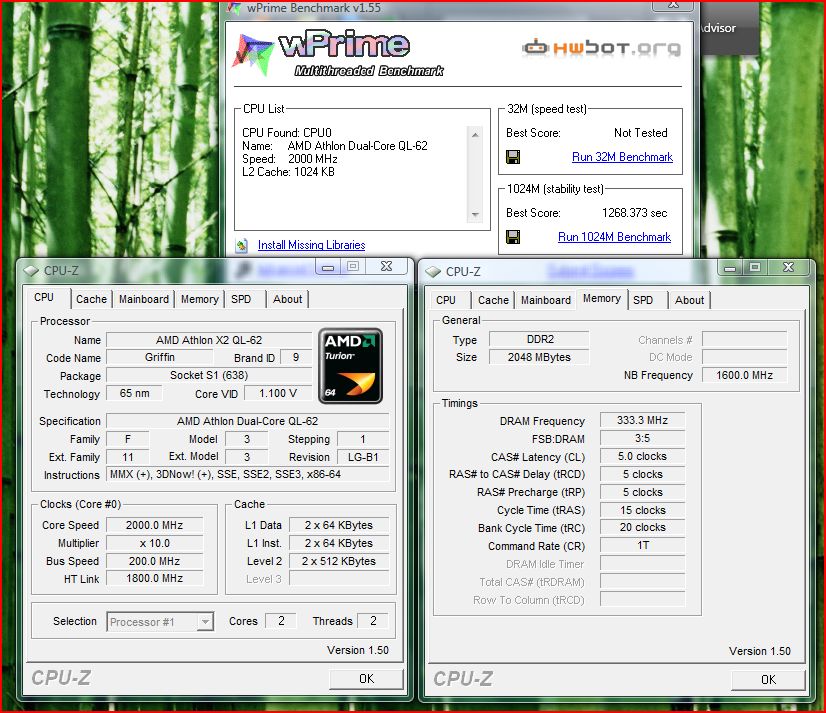Click the Multiplier value x 10.0
Viewport: 826px width, 713px height.
pos(154,543)
